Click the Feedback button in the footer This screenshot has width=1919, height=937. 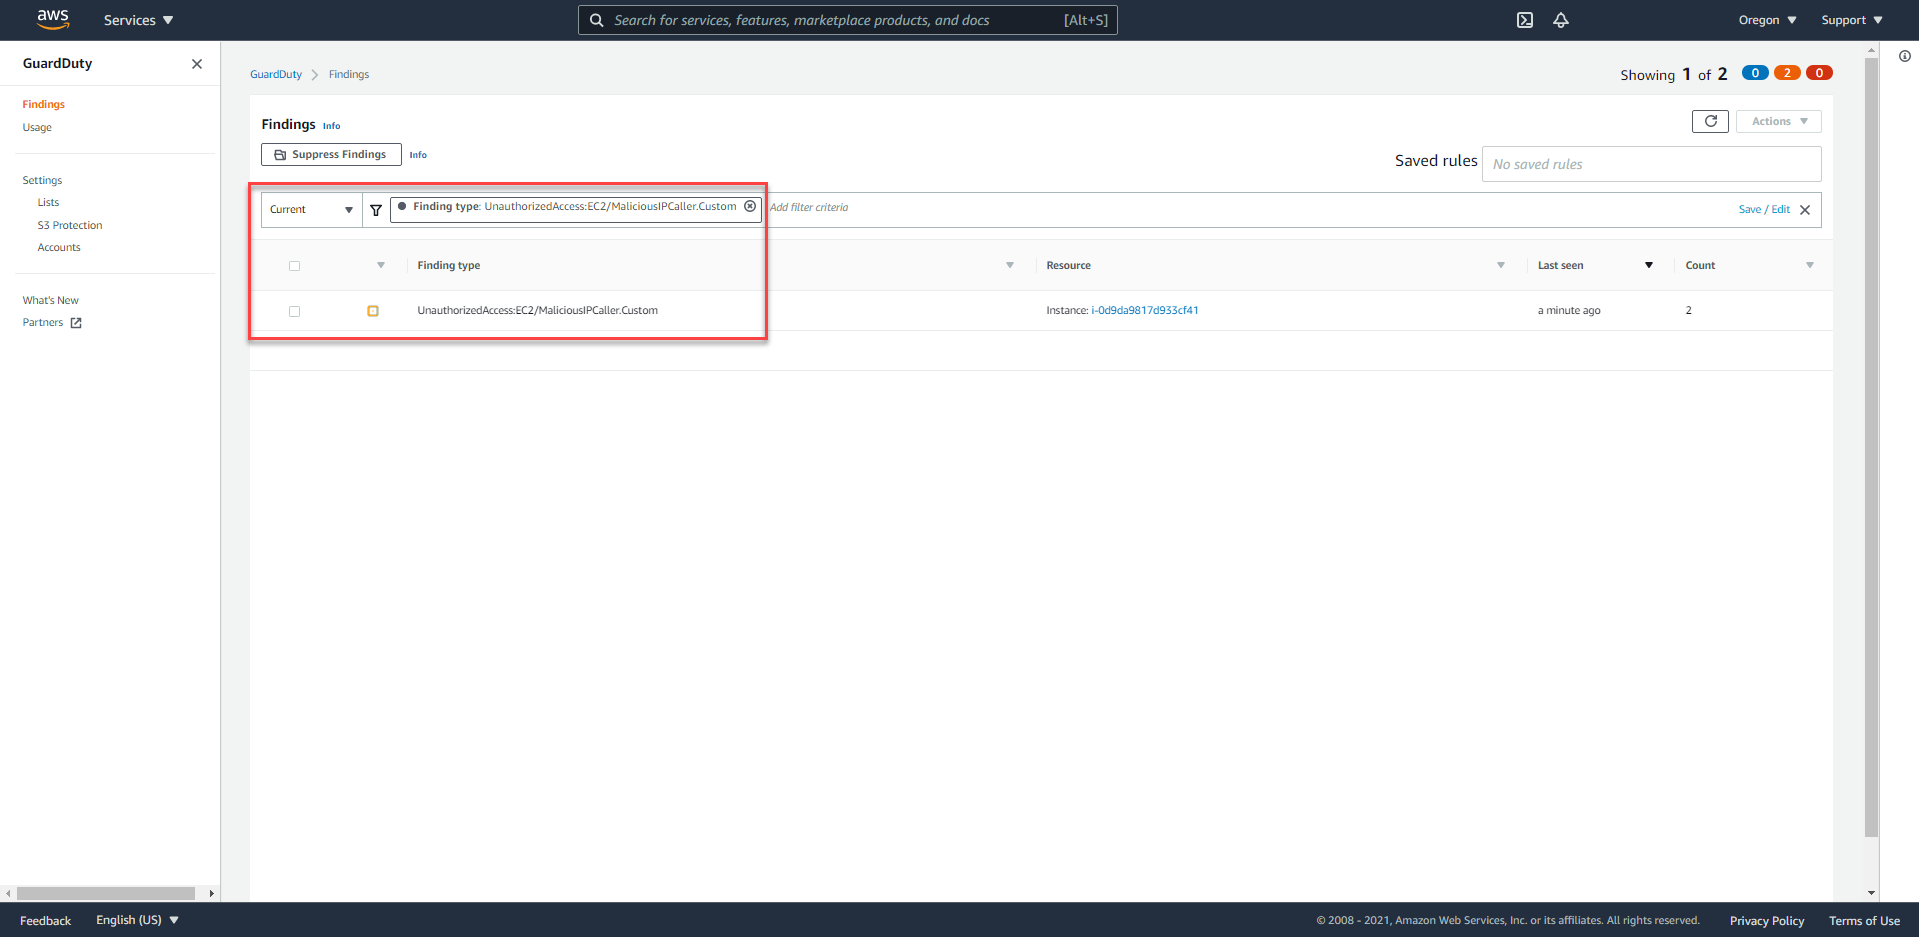pos(45,920)
